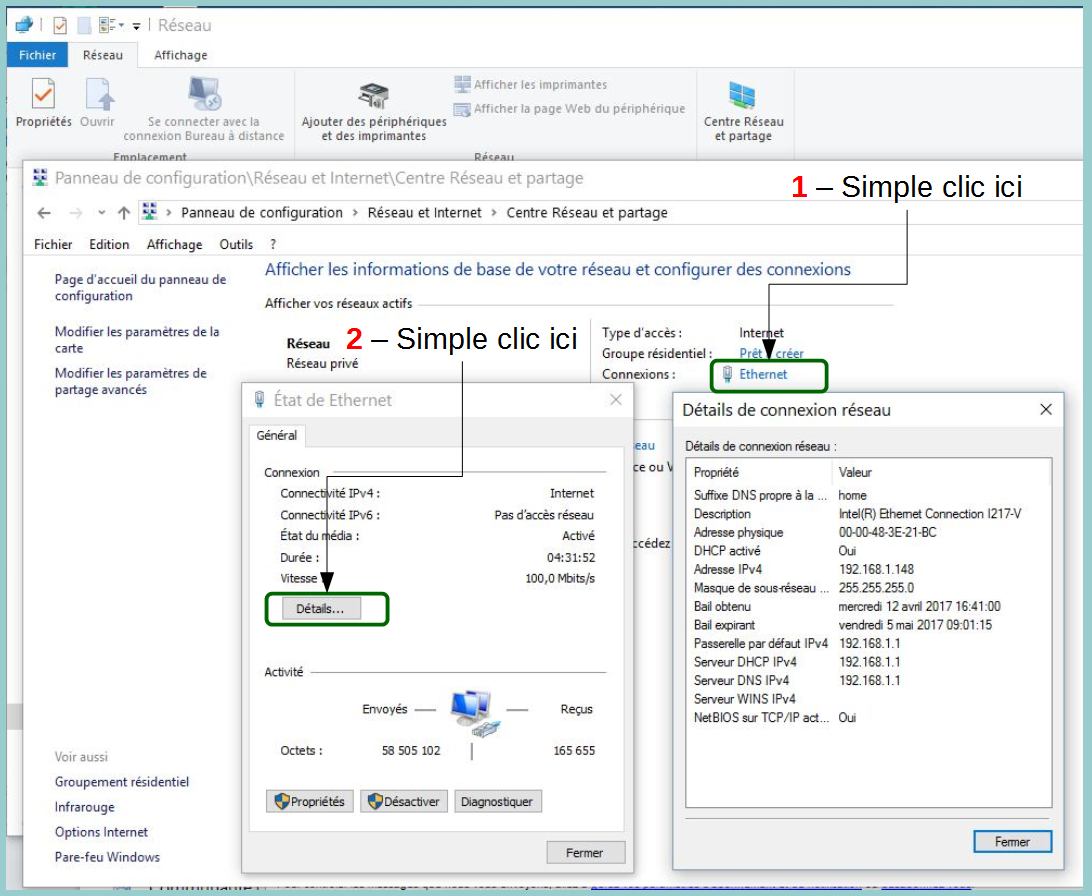Screen dimensions: 1092x896
Task: Expand quick access toolbar customize arrow
Action: click(136, 26)
